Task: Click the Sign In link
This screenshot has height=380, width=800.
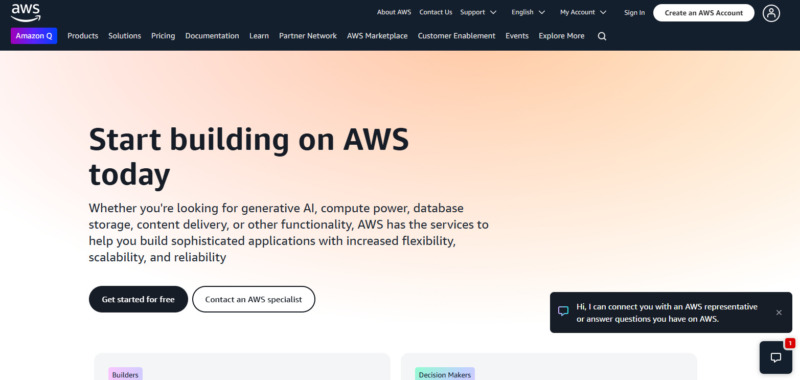Action: 634,13
